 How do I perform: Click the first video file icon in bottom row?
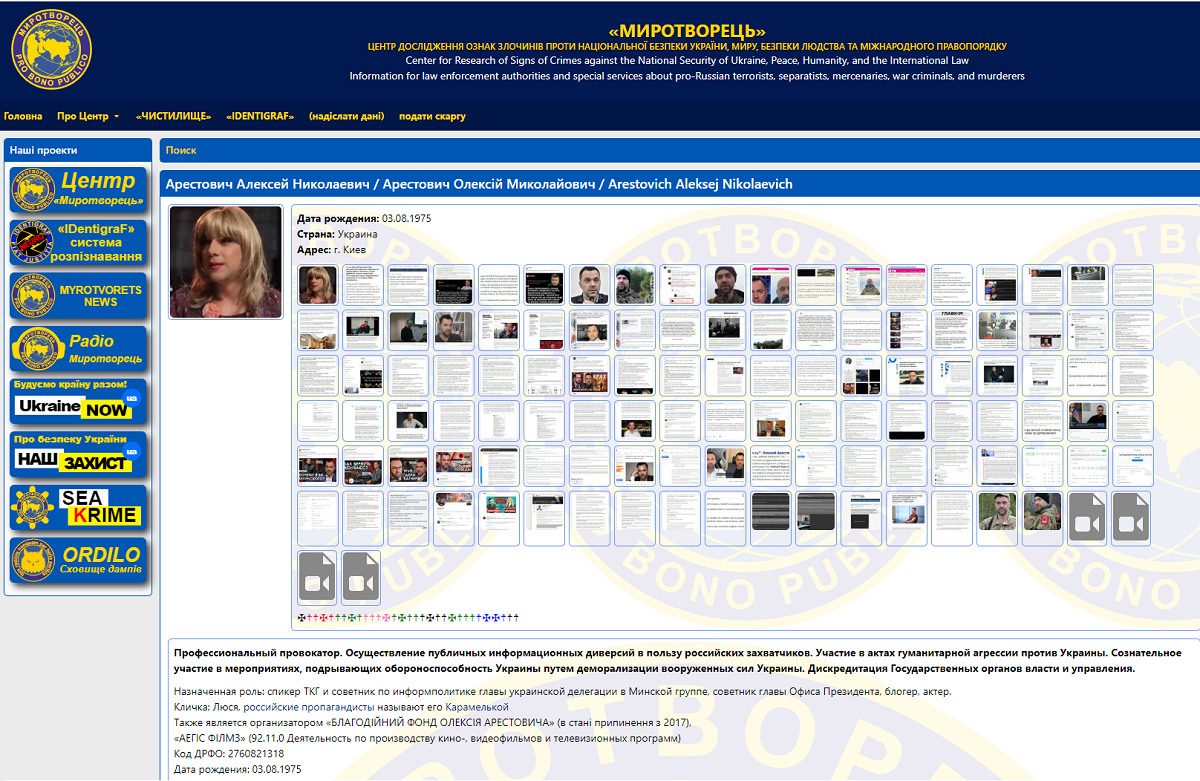pos(318,578)
